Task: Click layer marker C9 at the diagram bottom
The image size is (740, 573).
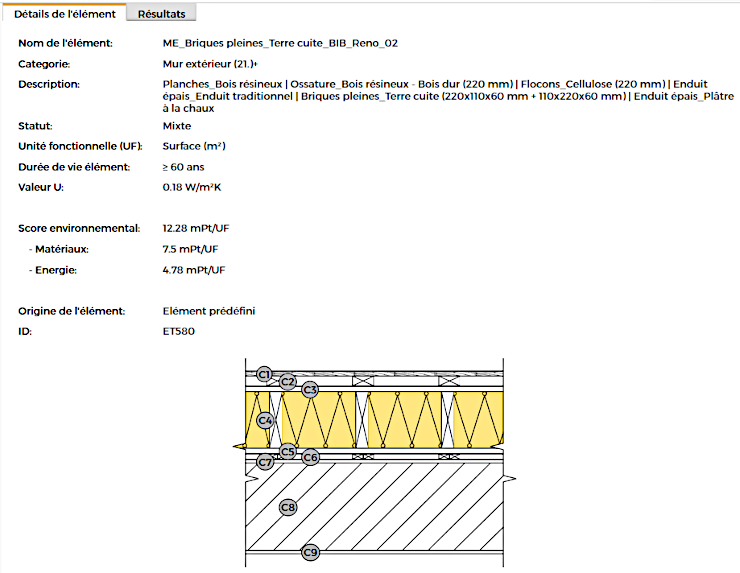Action: [x=310, y=552]
